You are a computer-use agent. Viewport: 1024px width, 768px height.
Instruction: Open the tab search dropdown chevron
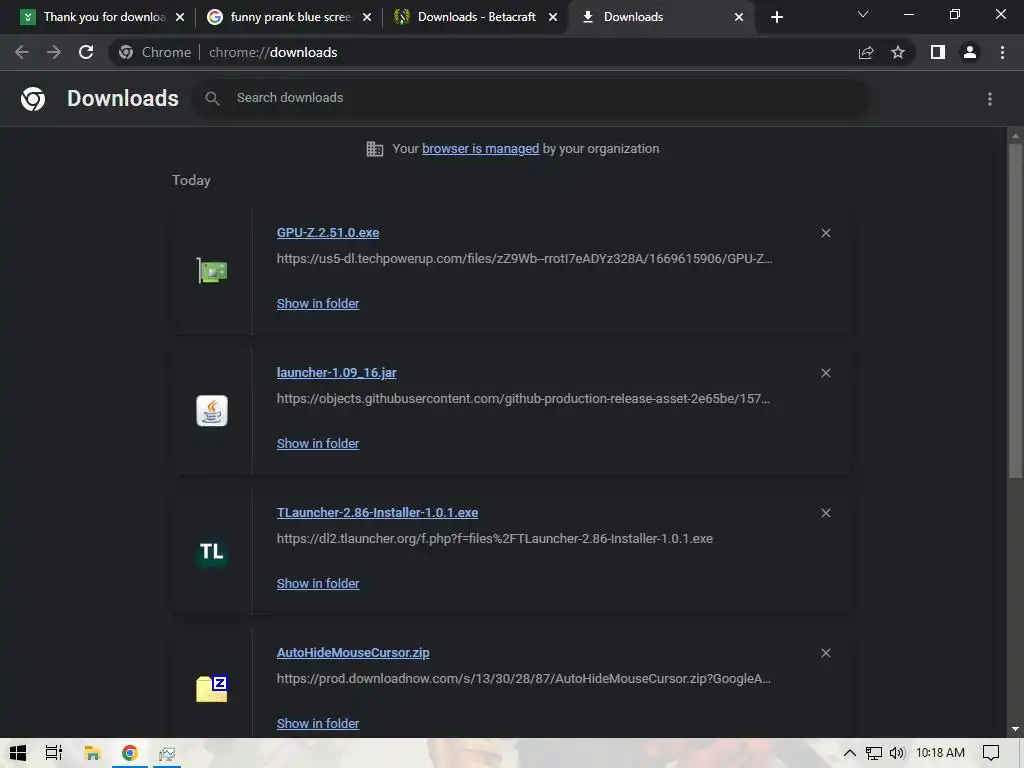coord(863,14)
